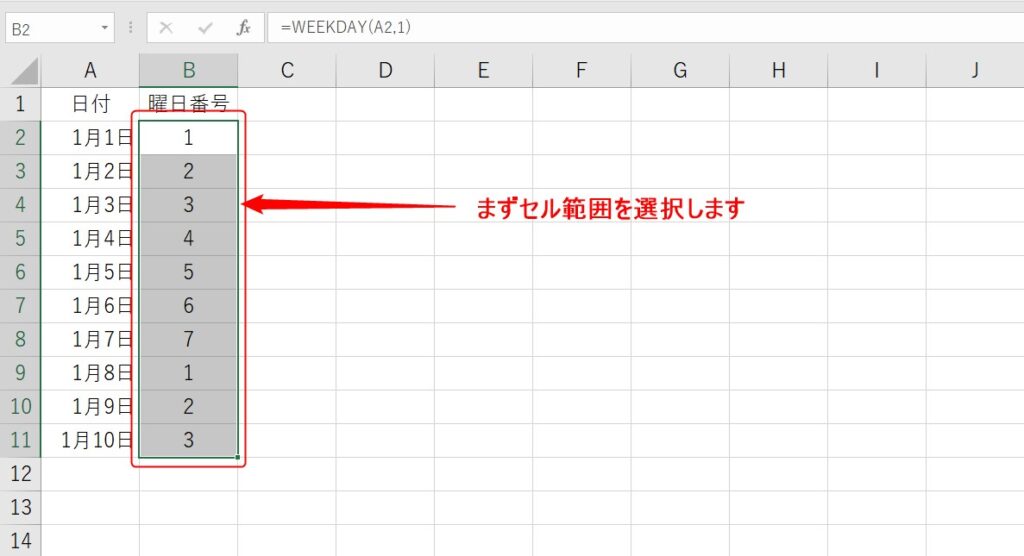Image resolution: width=1024 pixels, height=556 pixels.
Task: Select row 6 header
Action: (20, 272)
